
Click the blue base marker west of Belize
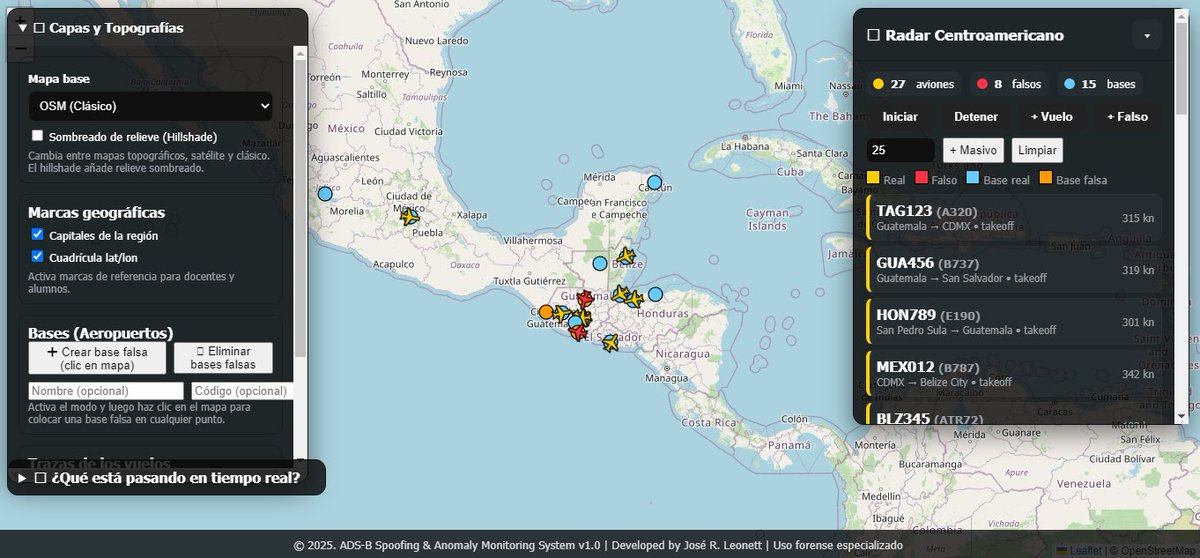599,263
